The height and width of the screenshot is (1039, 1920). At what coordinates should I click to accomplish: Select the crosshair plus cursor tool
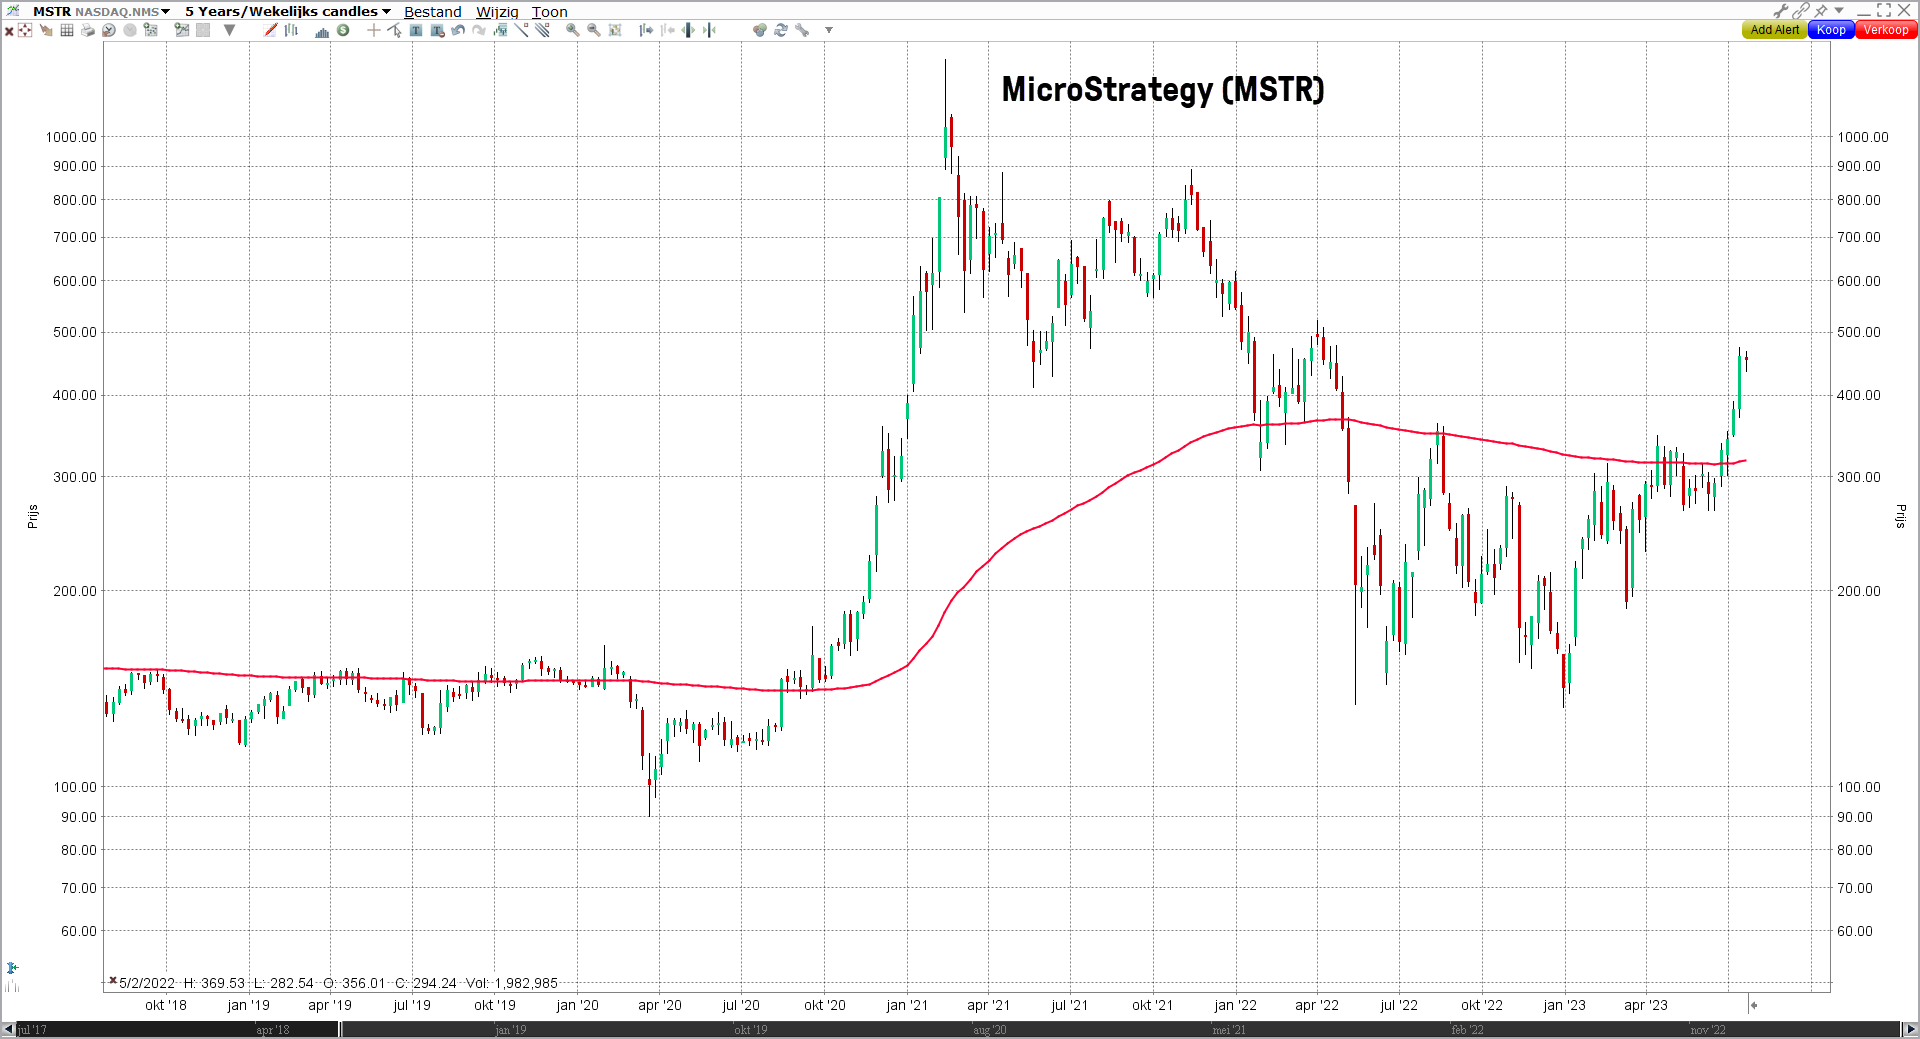point(374,30)
